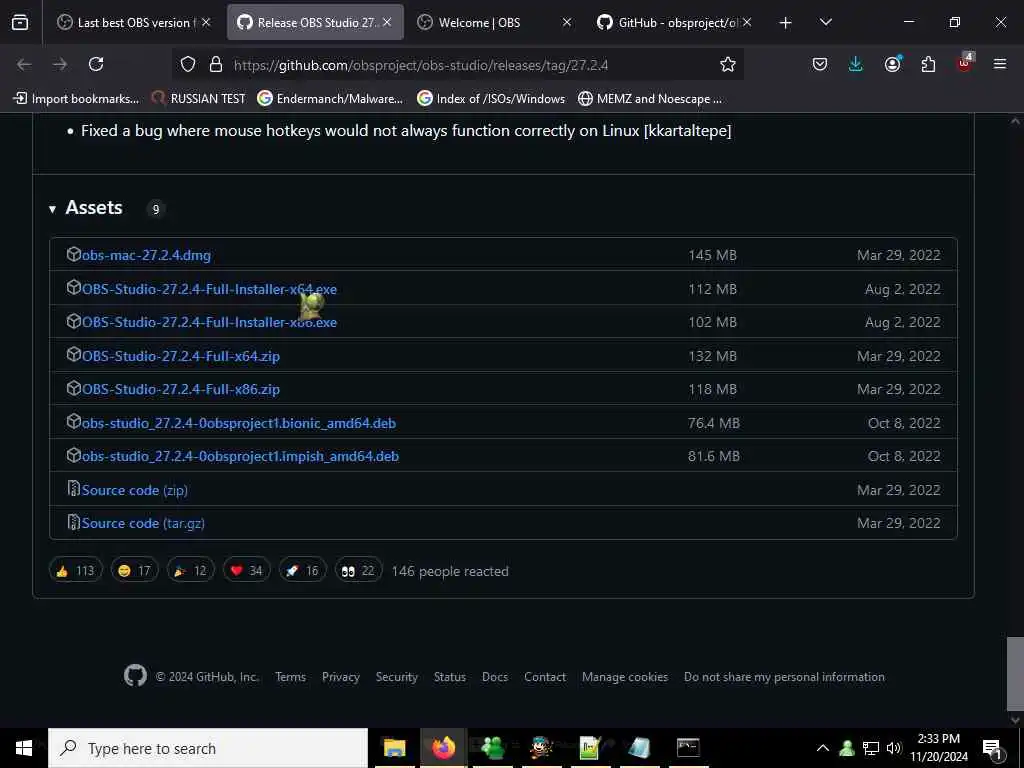1024x768 pixels.
Task: Download Source code (zip)
Action: [135, 490]
